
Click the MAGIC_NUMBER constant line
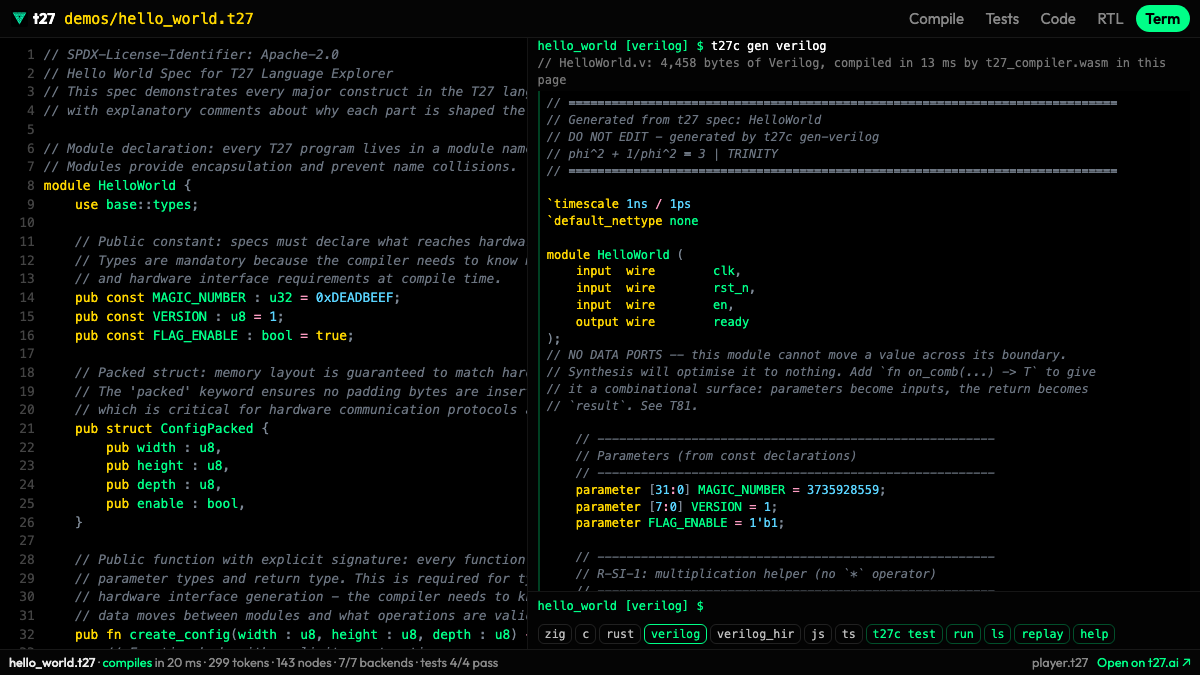(237, 298)
